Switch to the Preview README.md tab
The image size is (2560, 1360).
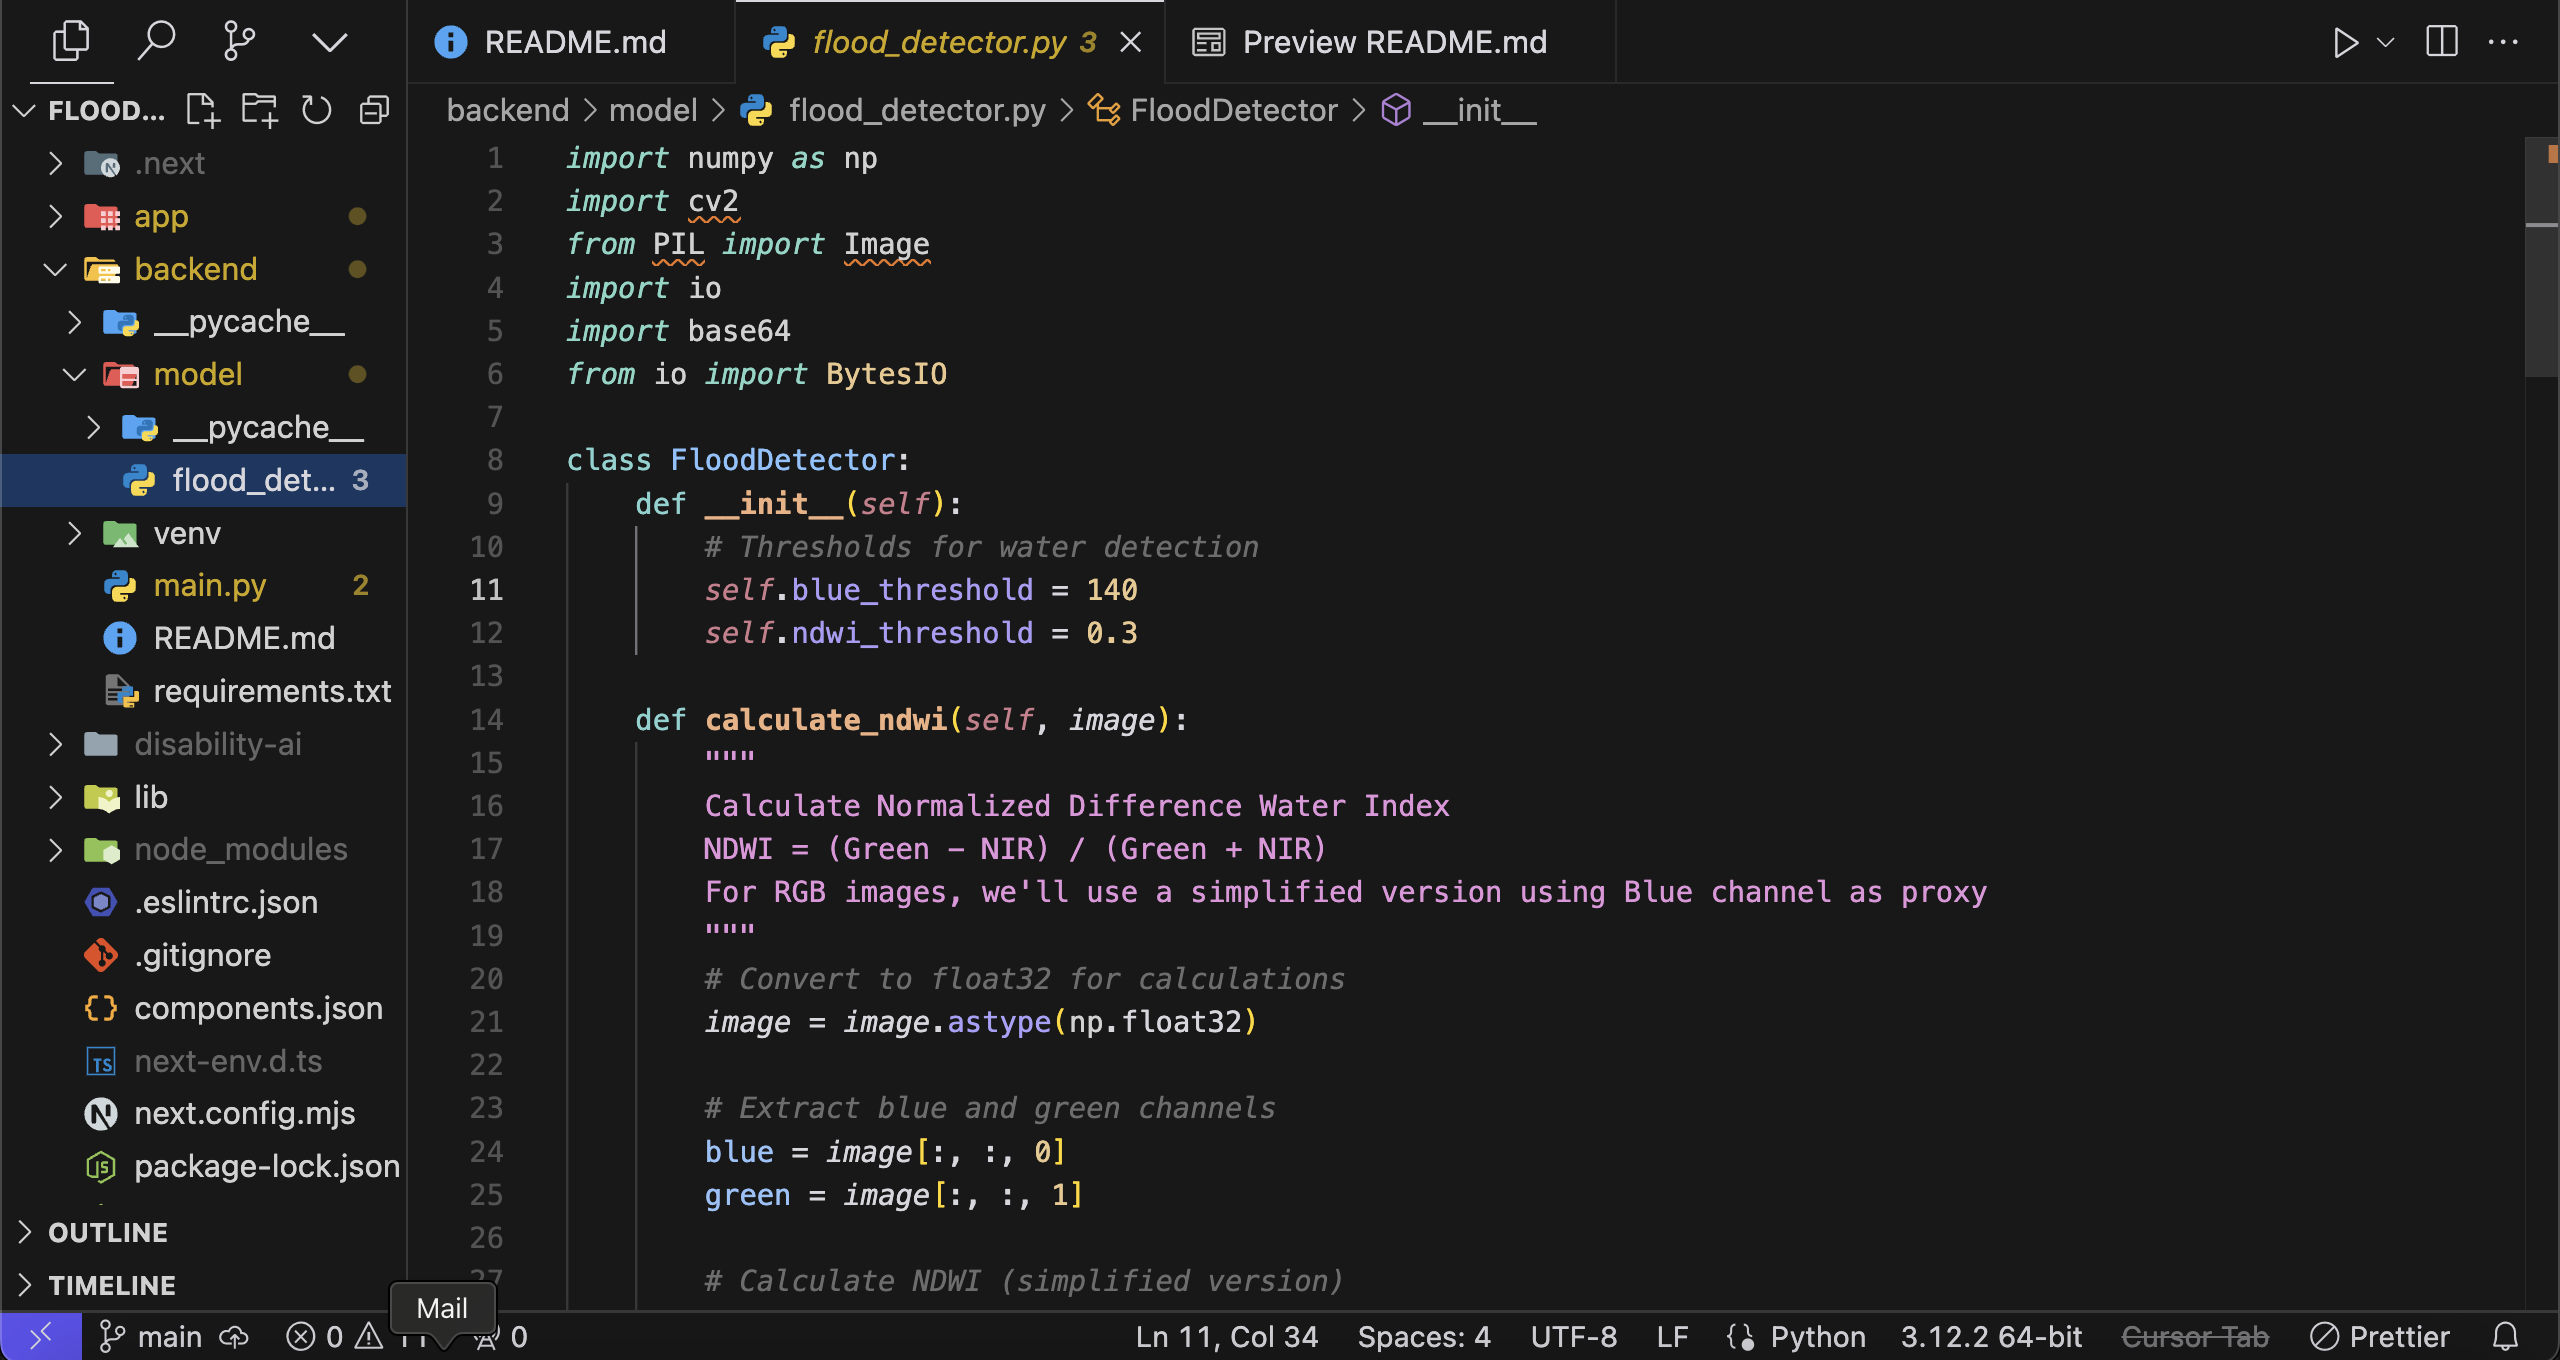pyautogui.click(x=1393, y=42)
